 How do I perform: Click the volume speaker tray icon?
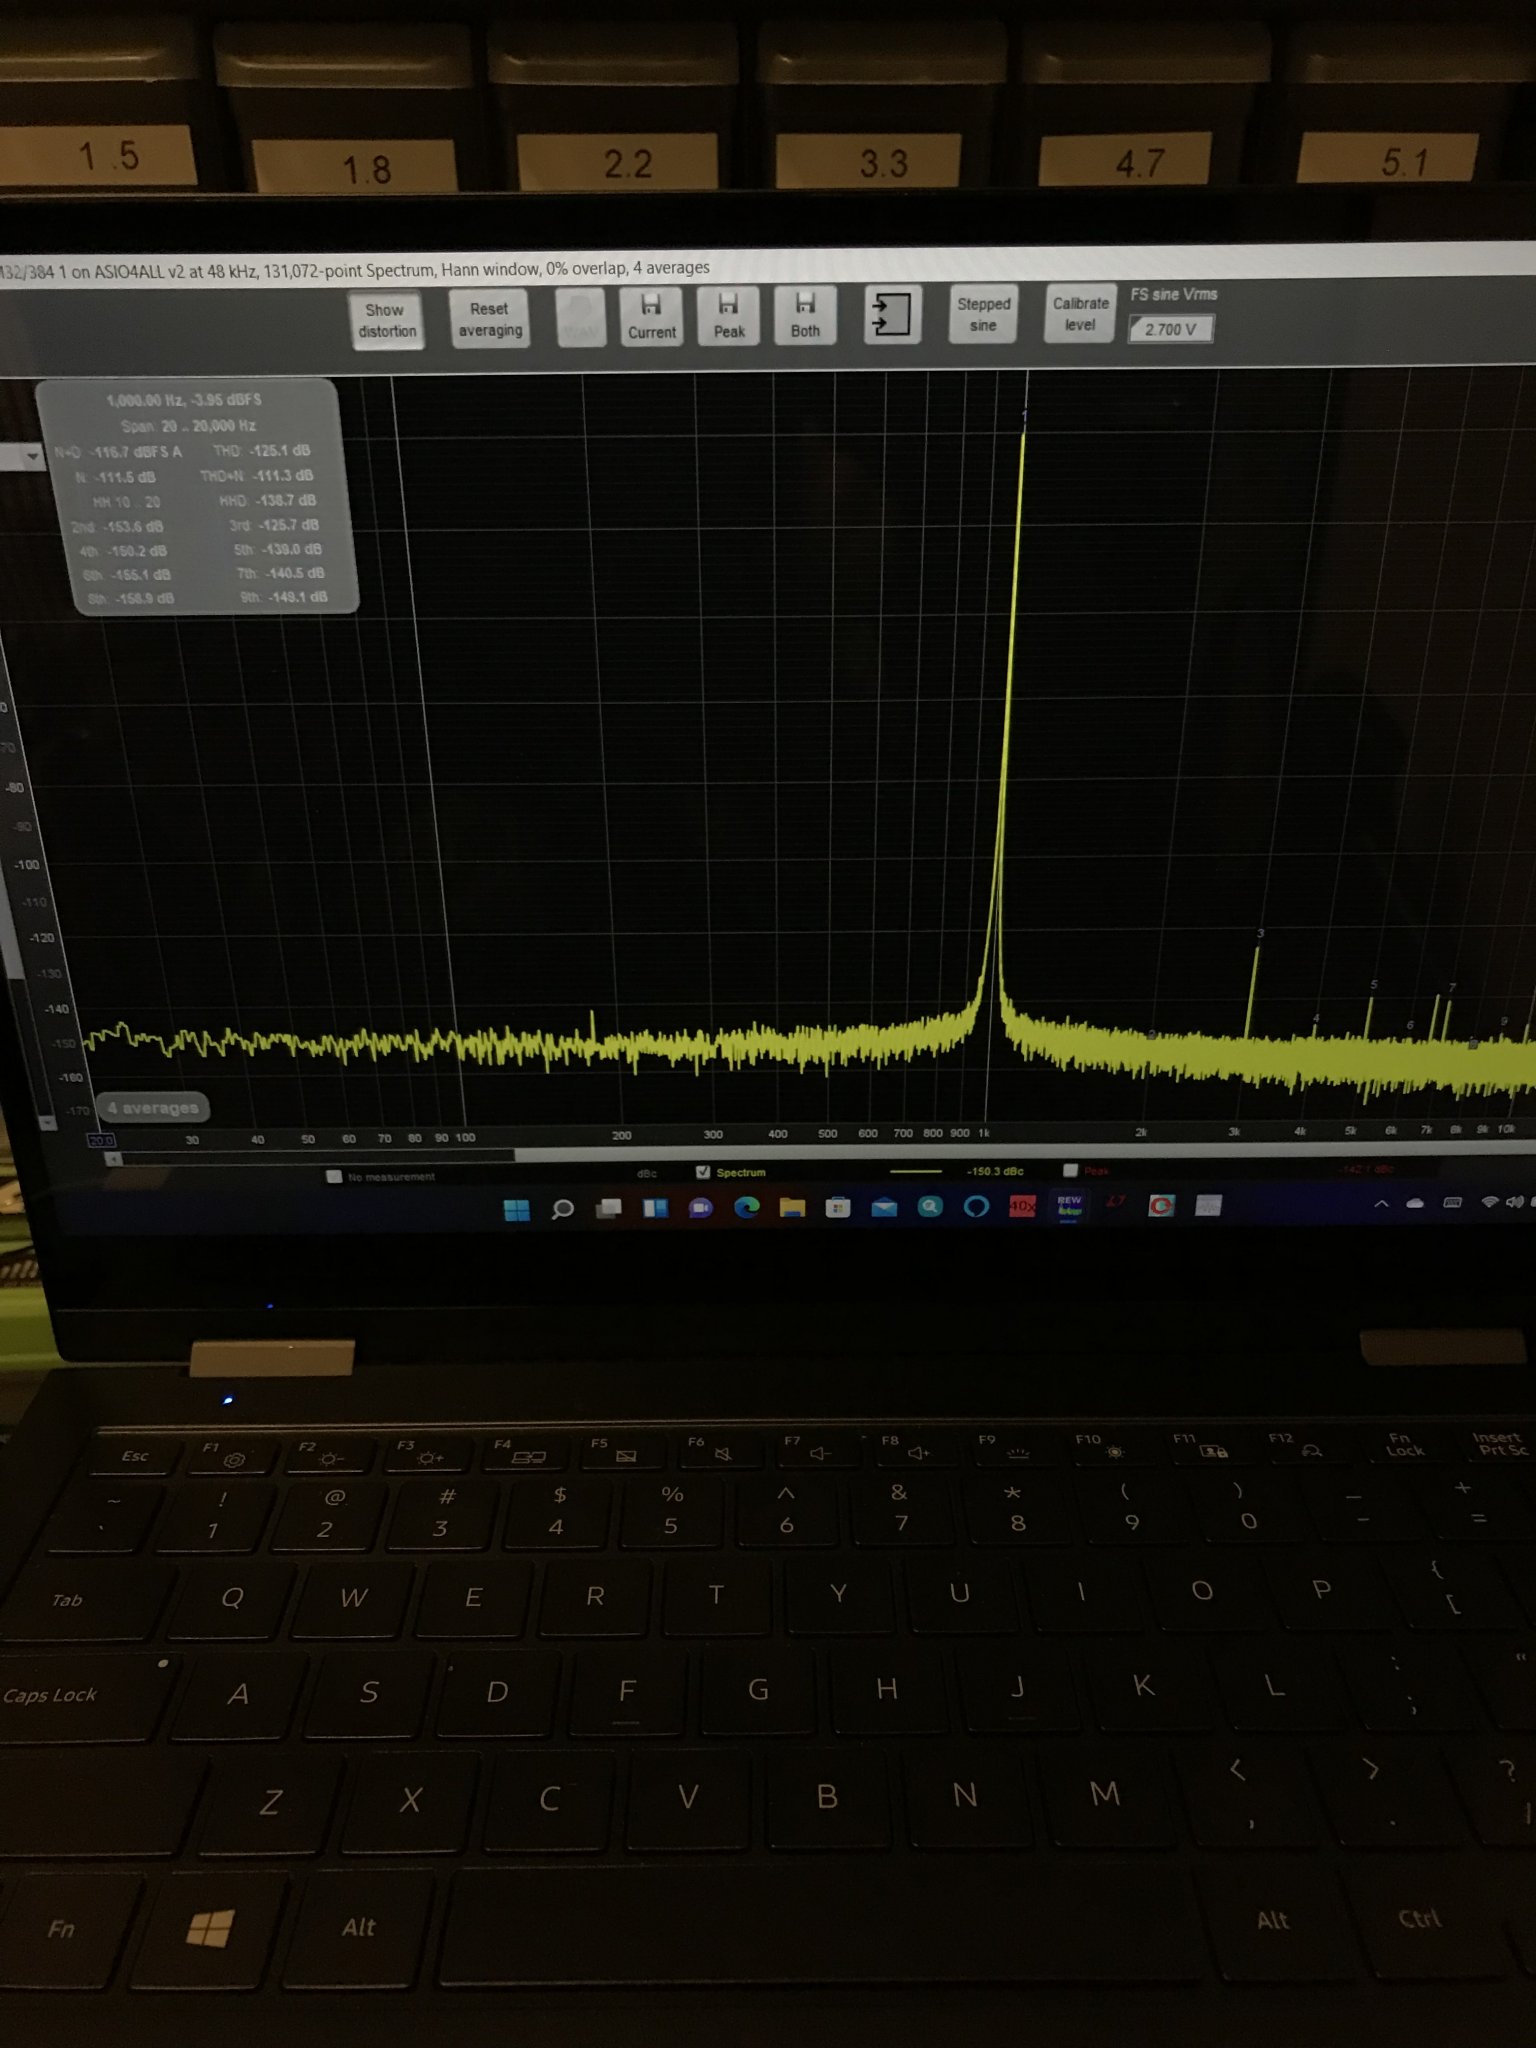pos(1516,1202)
